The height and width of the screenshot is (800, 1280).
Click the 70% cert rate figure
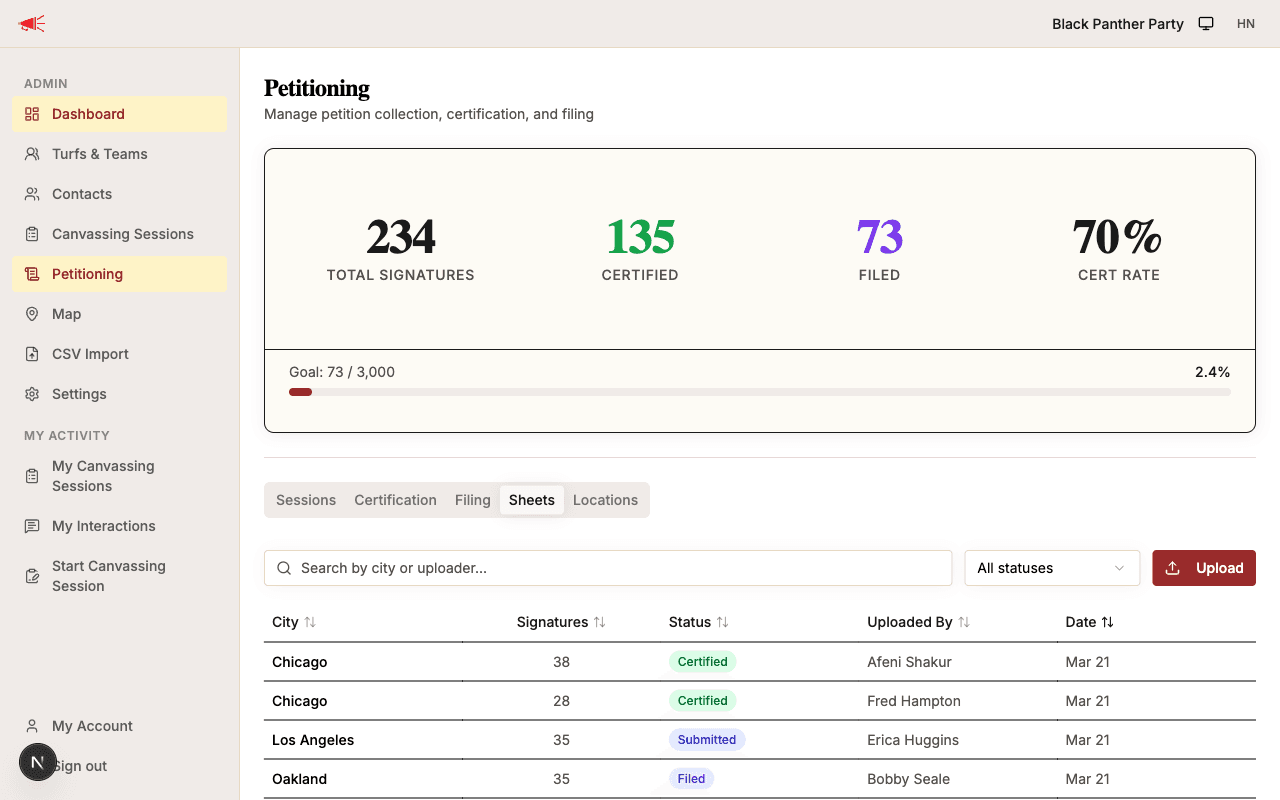(1118, 238)
